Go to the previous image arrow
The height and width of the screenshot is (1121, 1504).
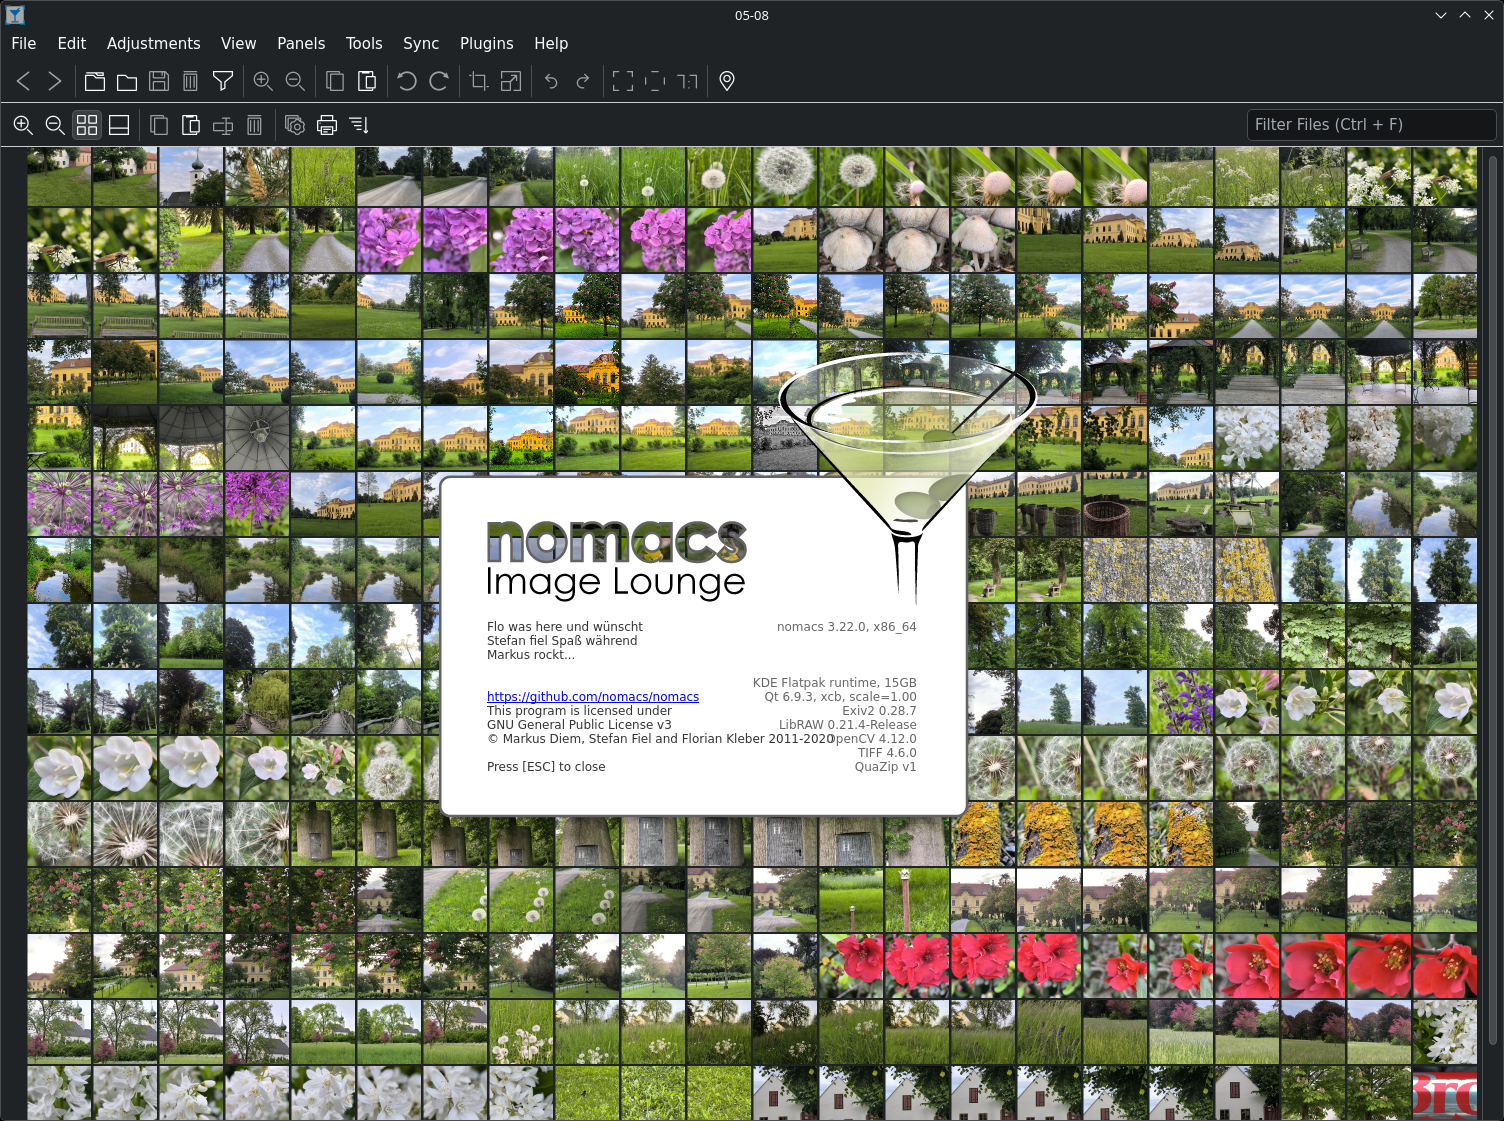click(x=23, y=81)
